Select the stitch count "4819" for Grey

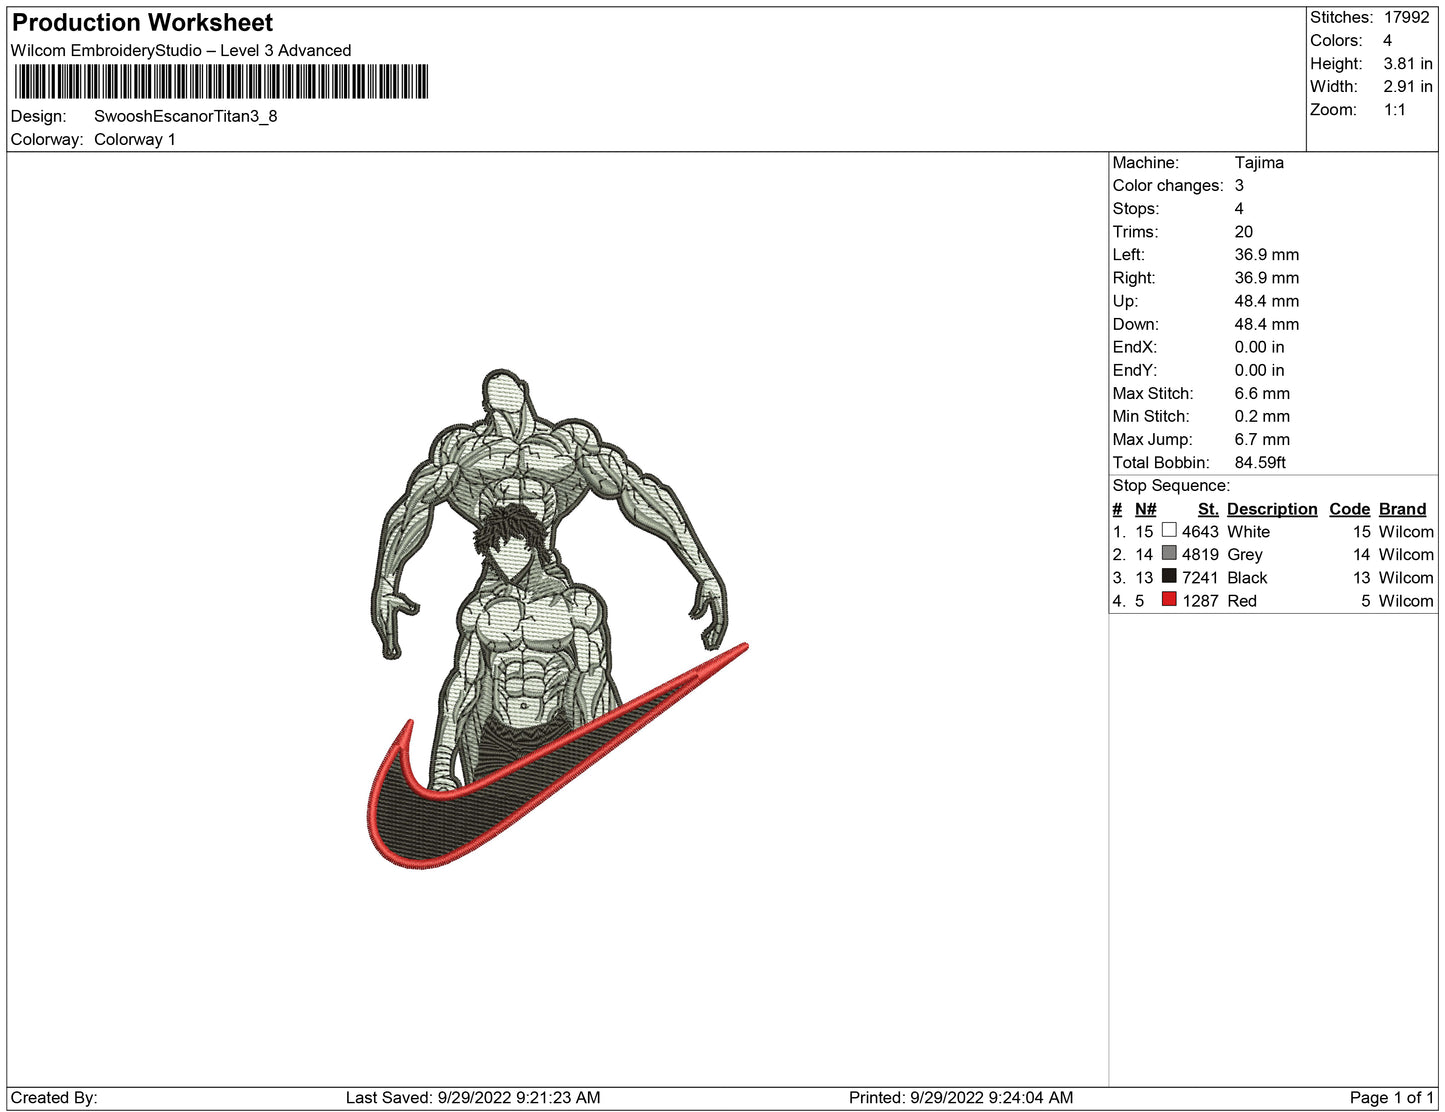pyautogui.click(x=1200, y=555)
